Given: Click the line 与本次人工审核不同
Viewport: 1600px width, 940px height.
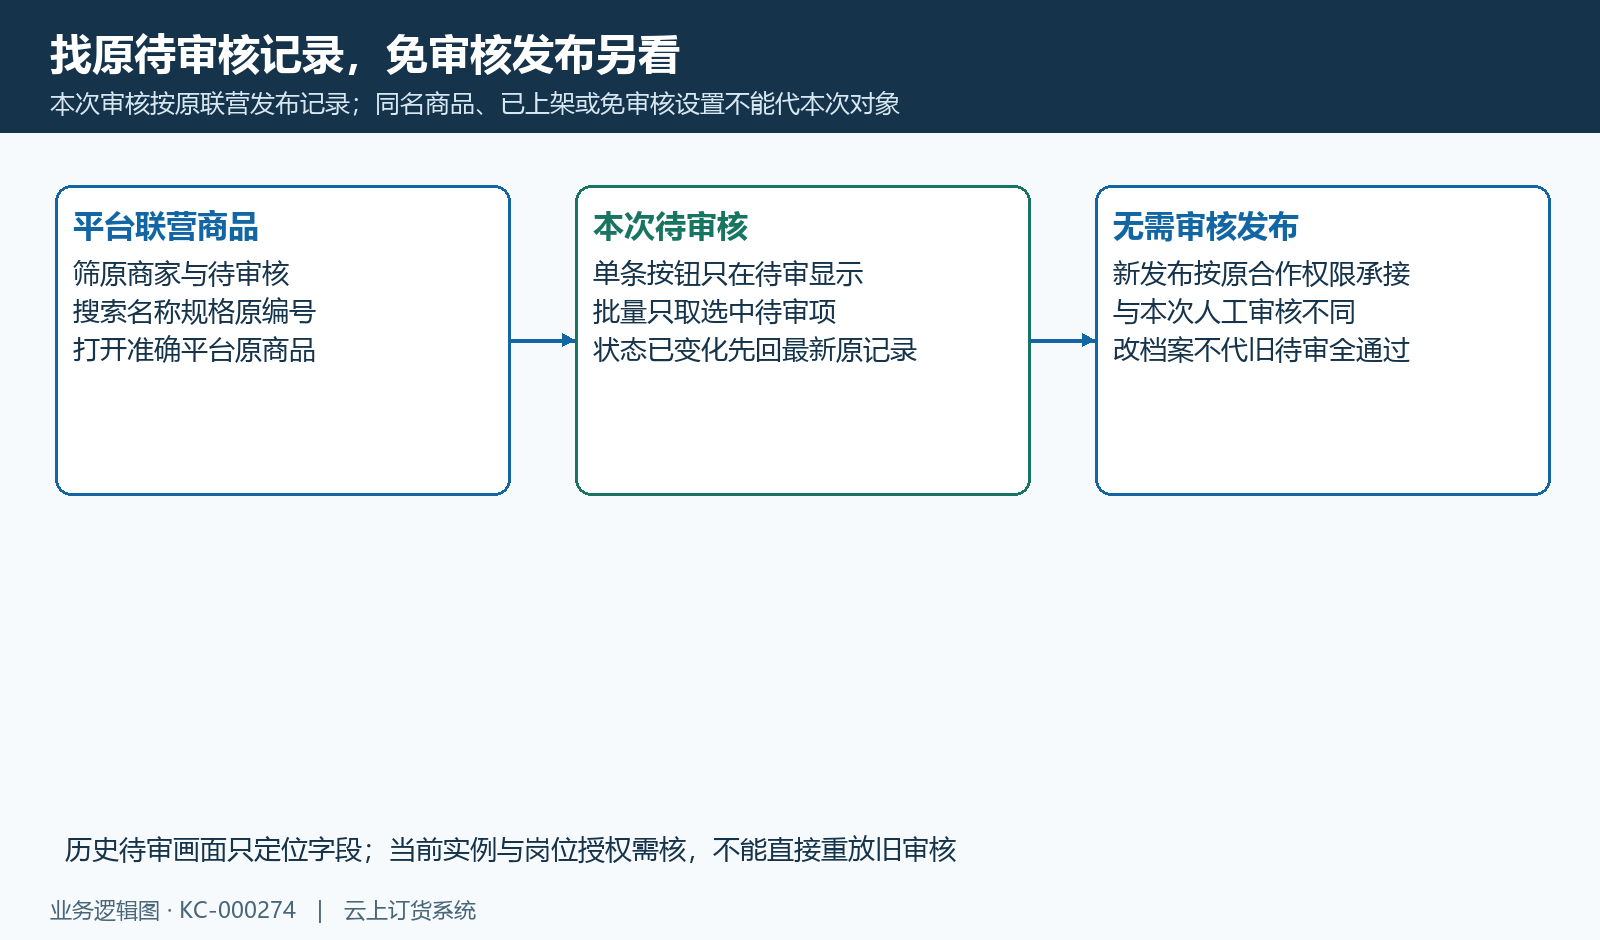Looking at the screenshot, I should (1235, 312).
